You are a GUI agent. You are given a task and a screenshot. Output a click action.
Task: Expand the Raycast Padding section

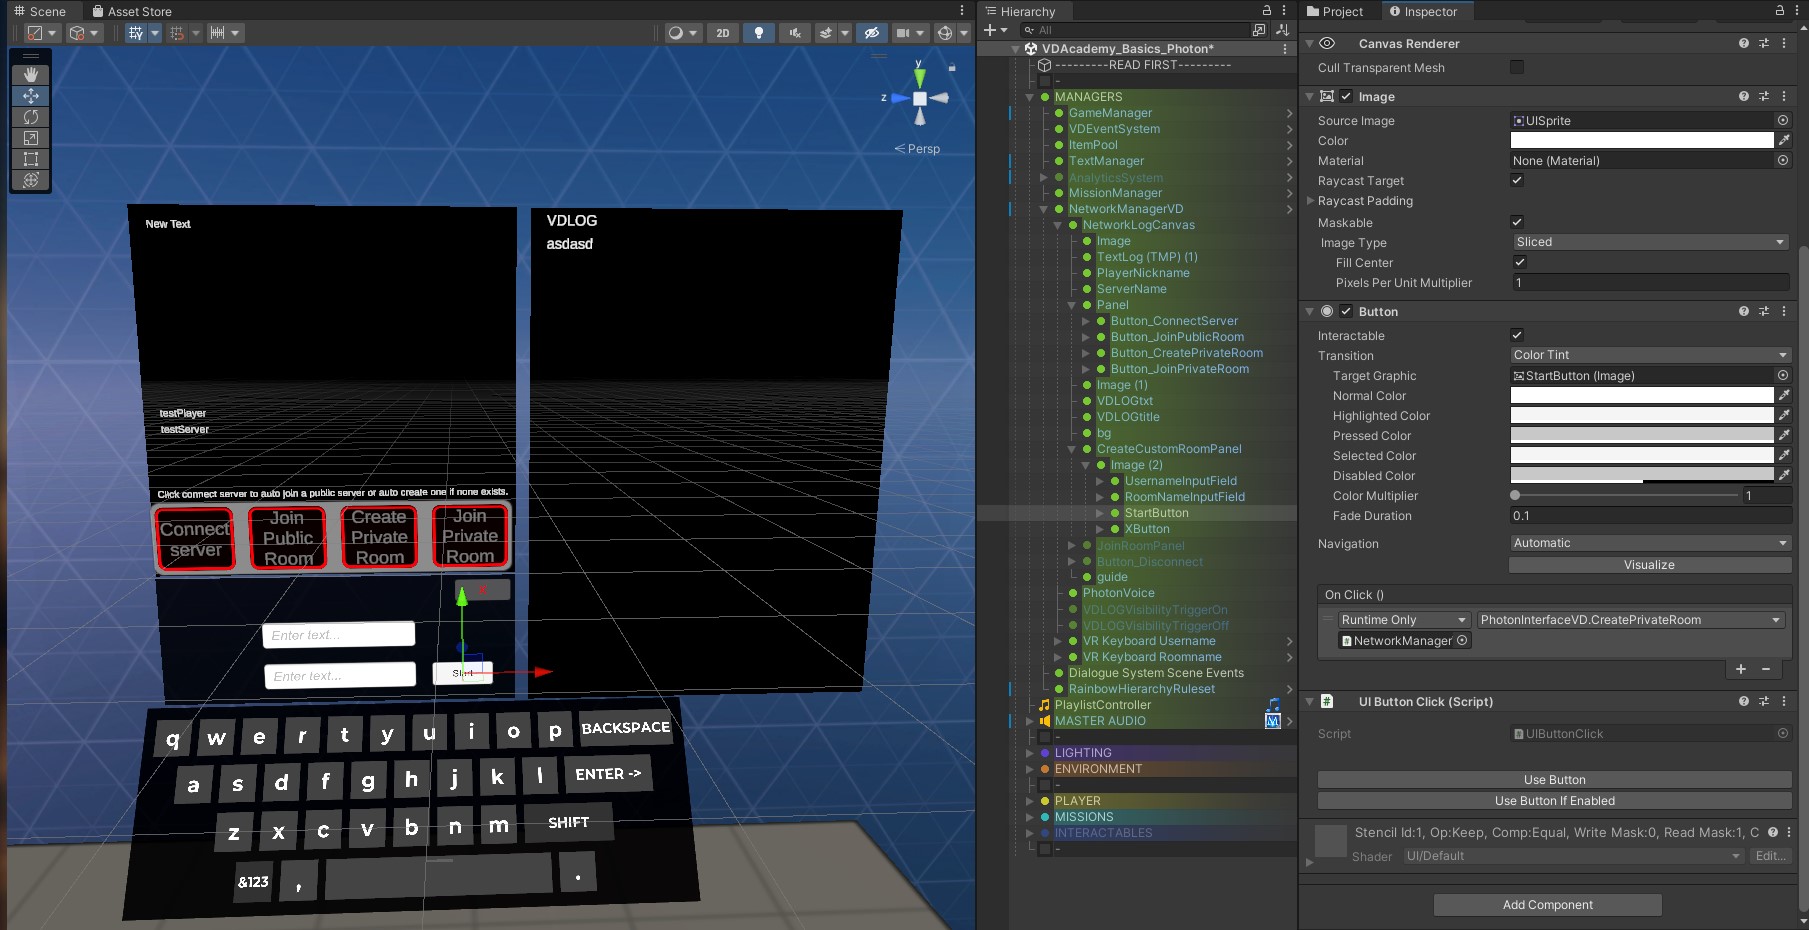click(x=1311, y=201)
